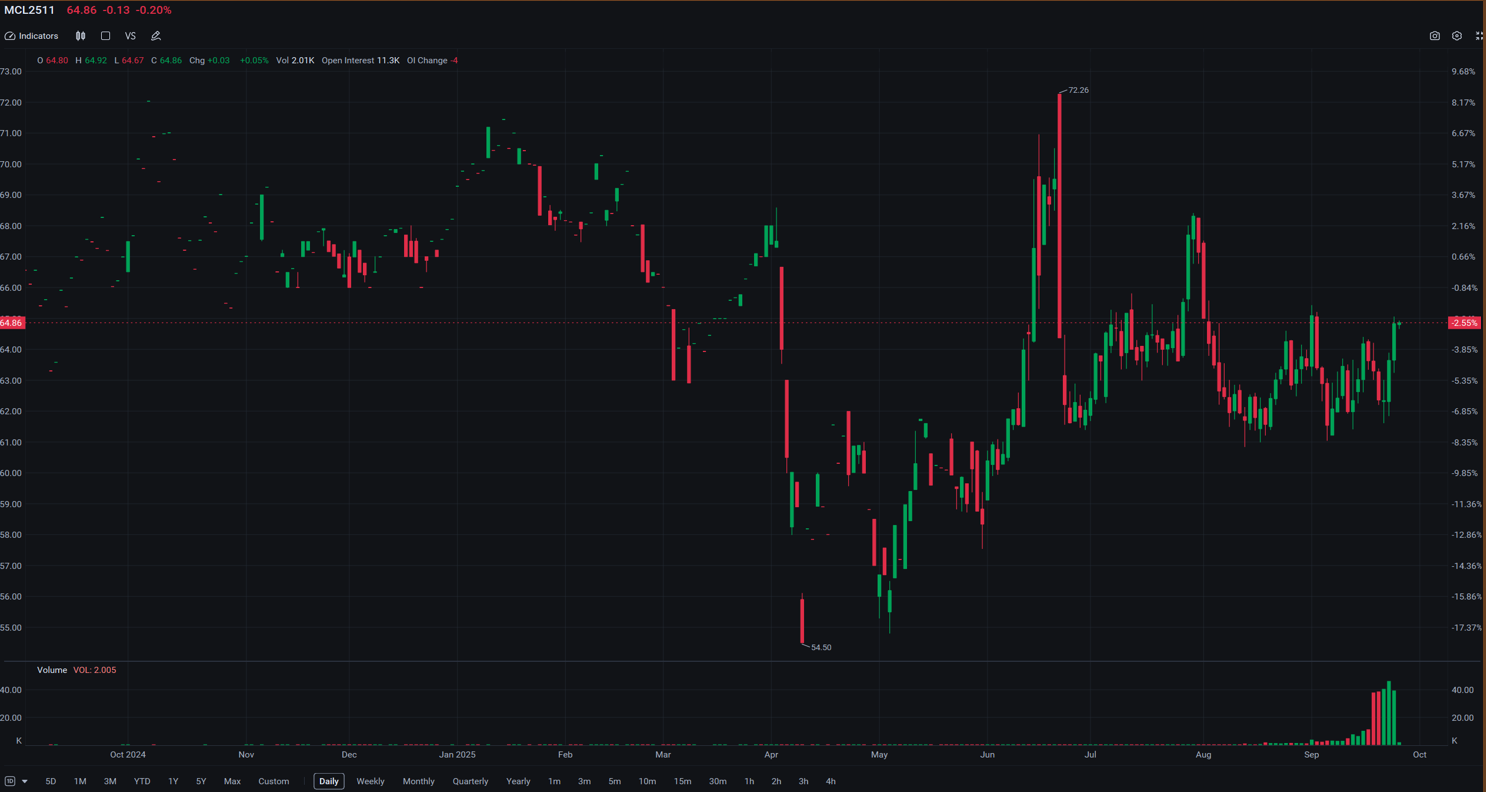Expand the 1D interval dropdown arrow

(24, 782)
